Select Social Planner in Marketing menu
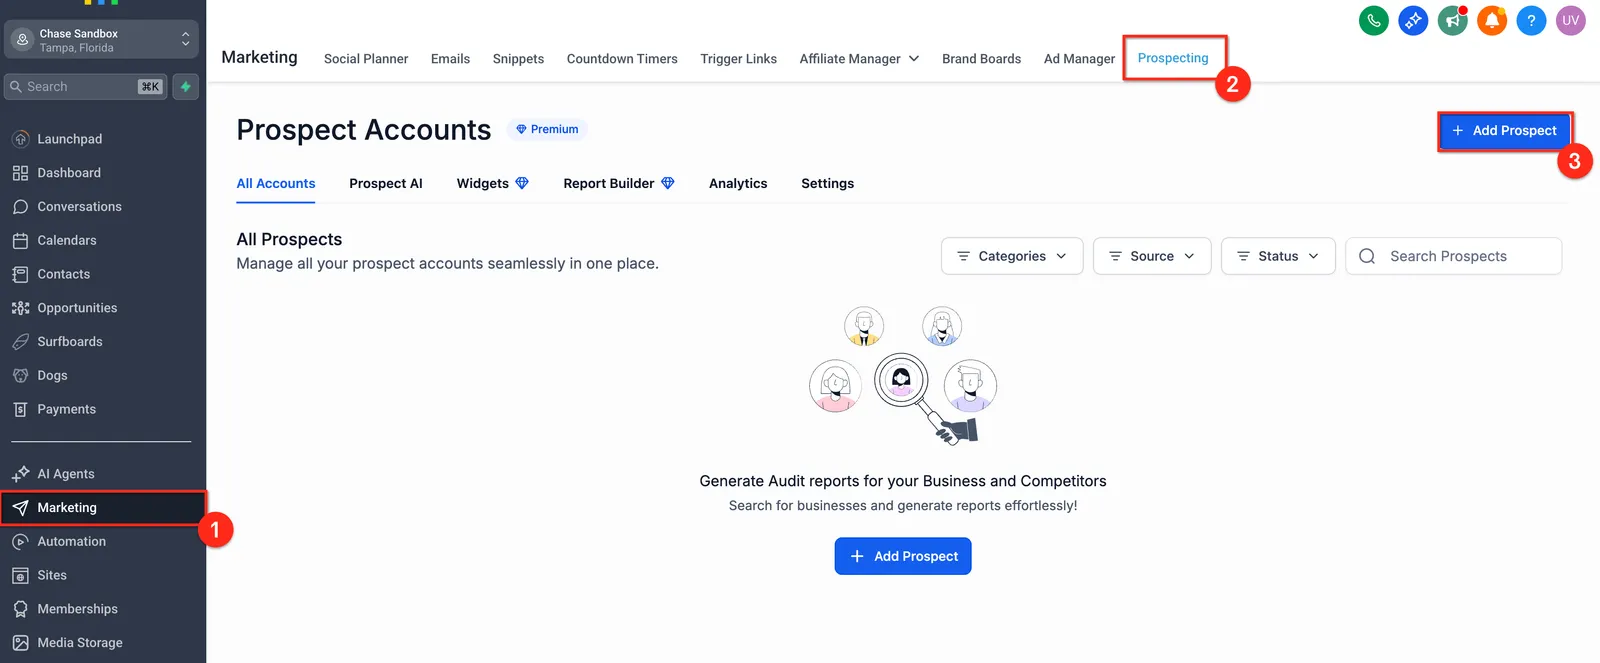This screenshot has height=663, width=1600. point(366,59)
